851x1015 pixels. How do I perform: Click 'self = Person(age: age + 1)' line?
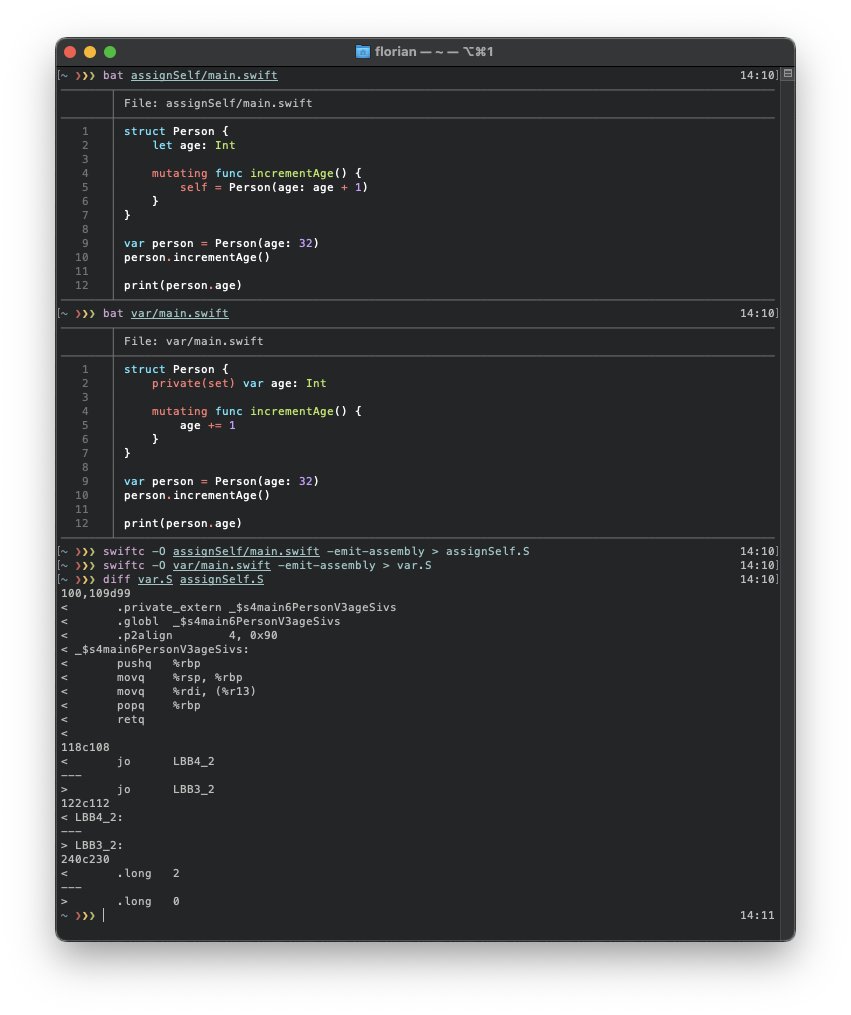coord(274,187)
